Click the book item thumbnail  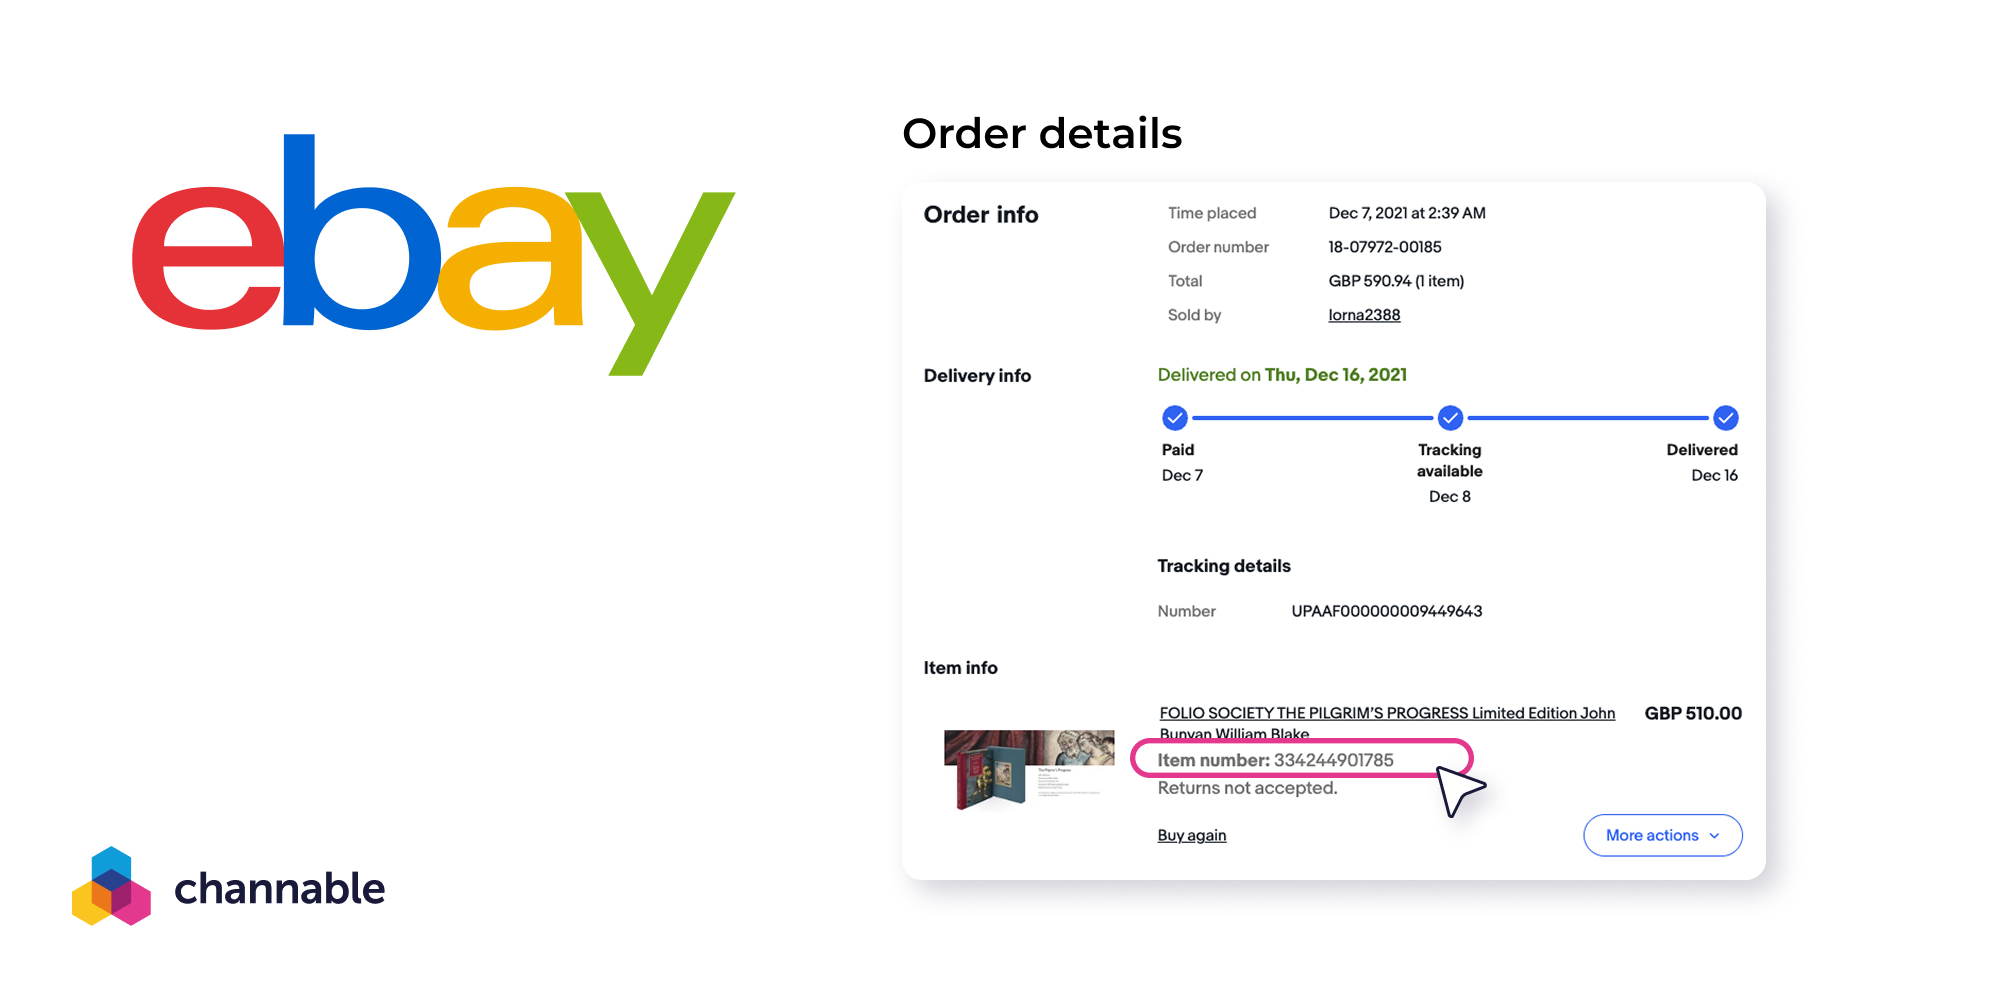1029,769
